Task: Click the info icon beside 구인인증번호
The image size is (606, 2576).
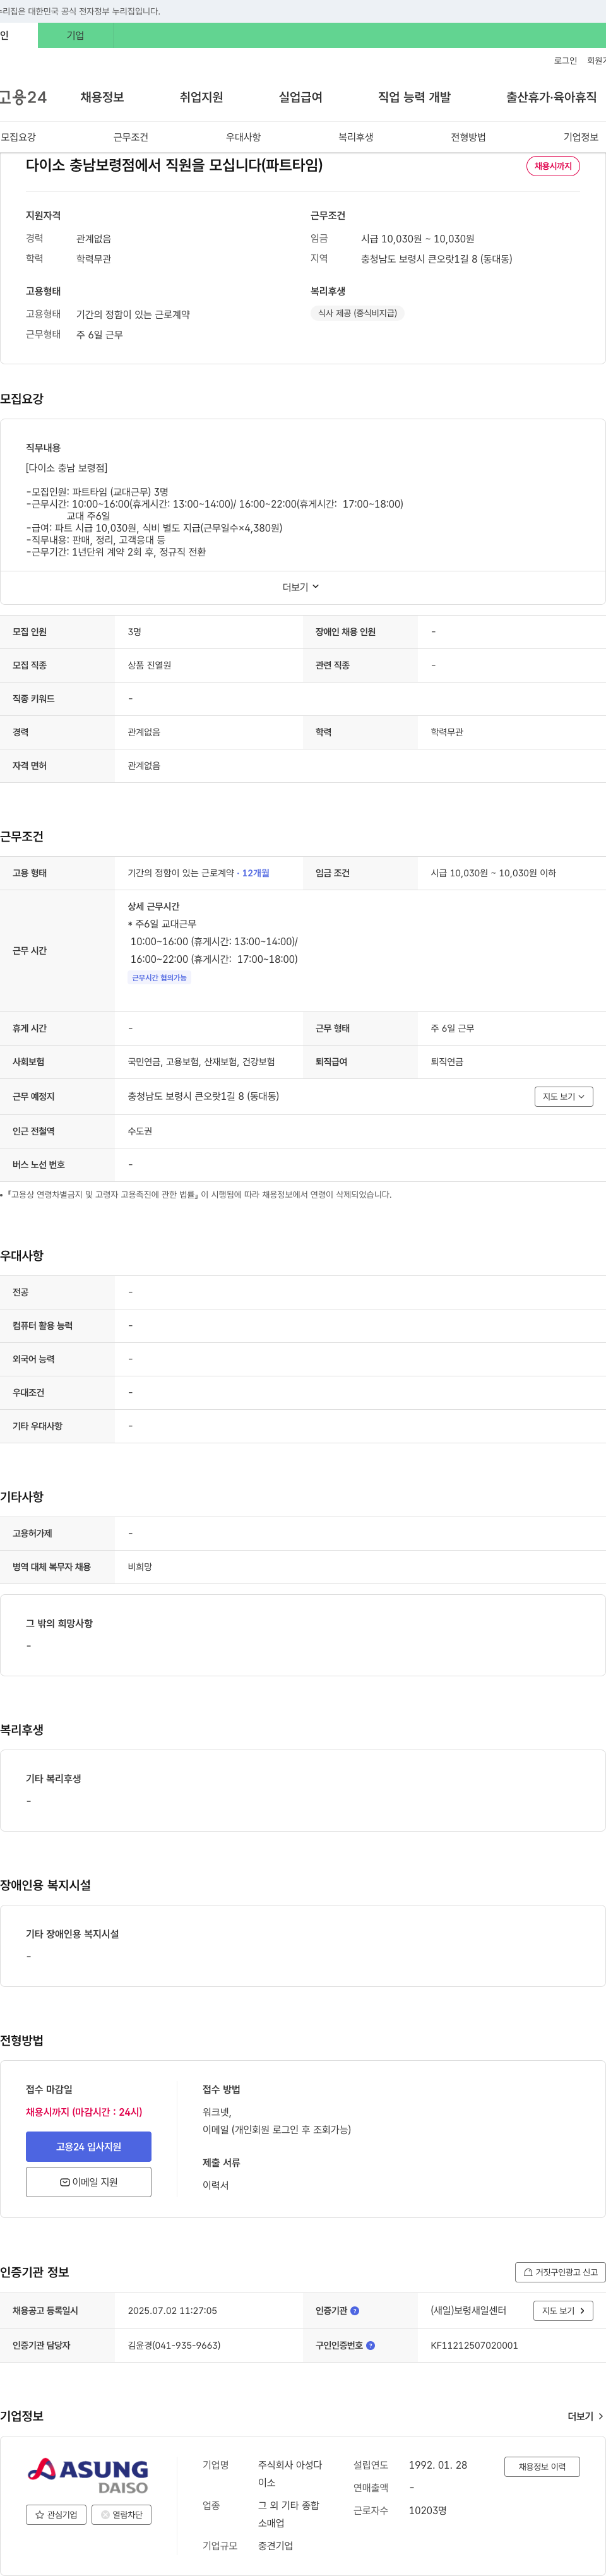Action: tap(370, 2345)
